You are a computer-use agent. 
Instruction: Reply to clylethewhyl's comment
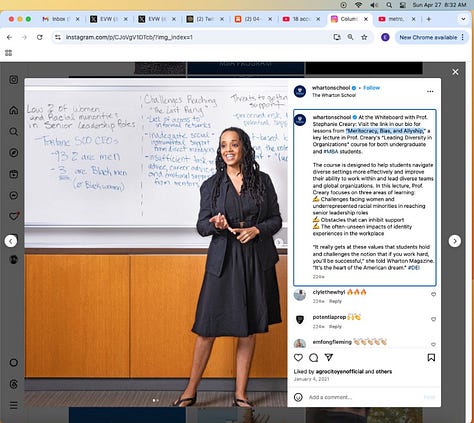(x=335, y=301)
